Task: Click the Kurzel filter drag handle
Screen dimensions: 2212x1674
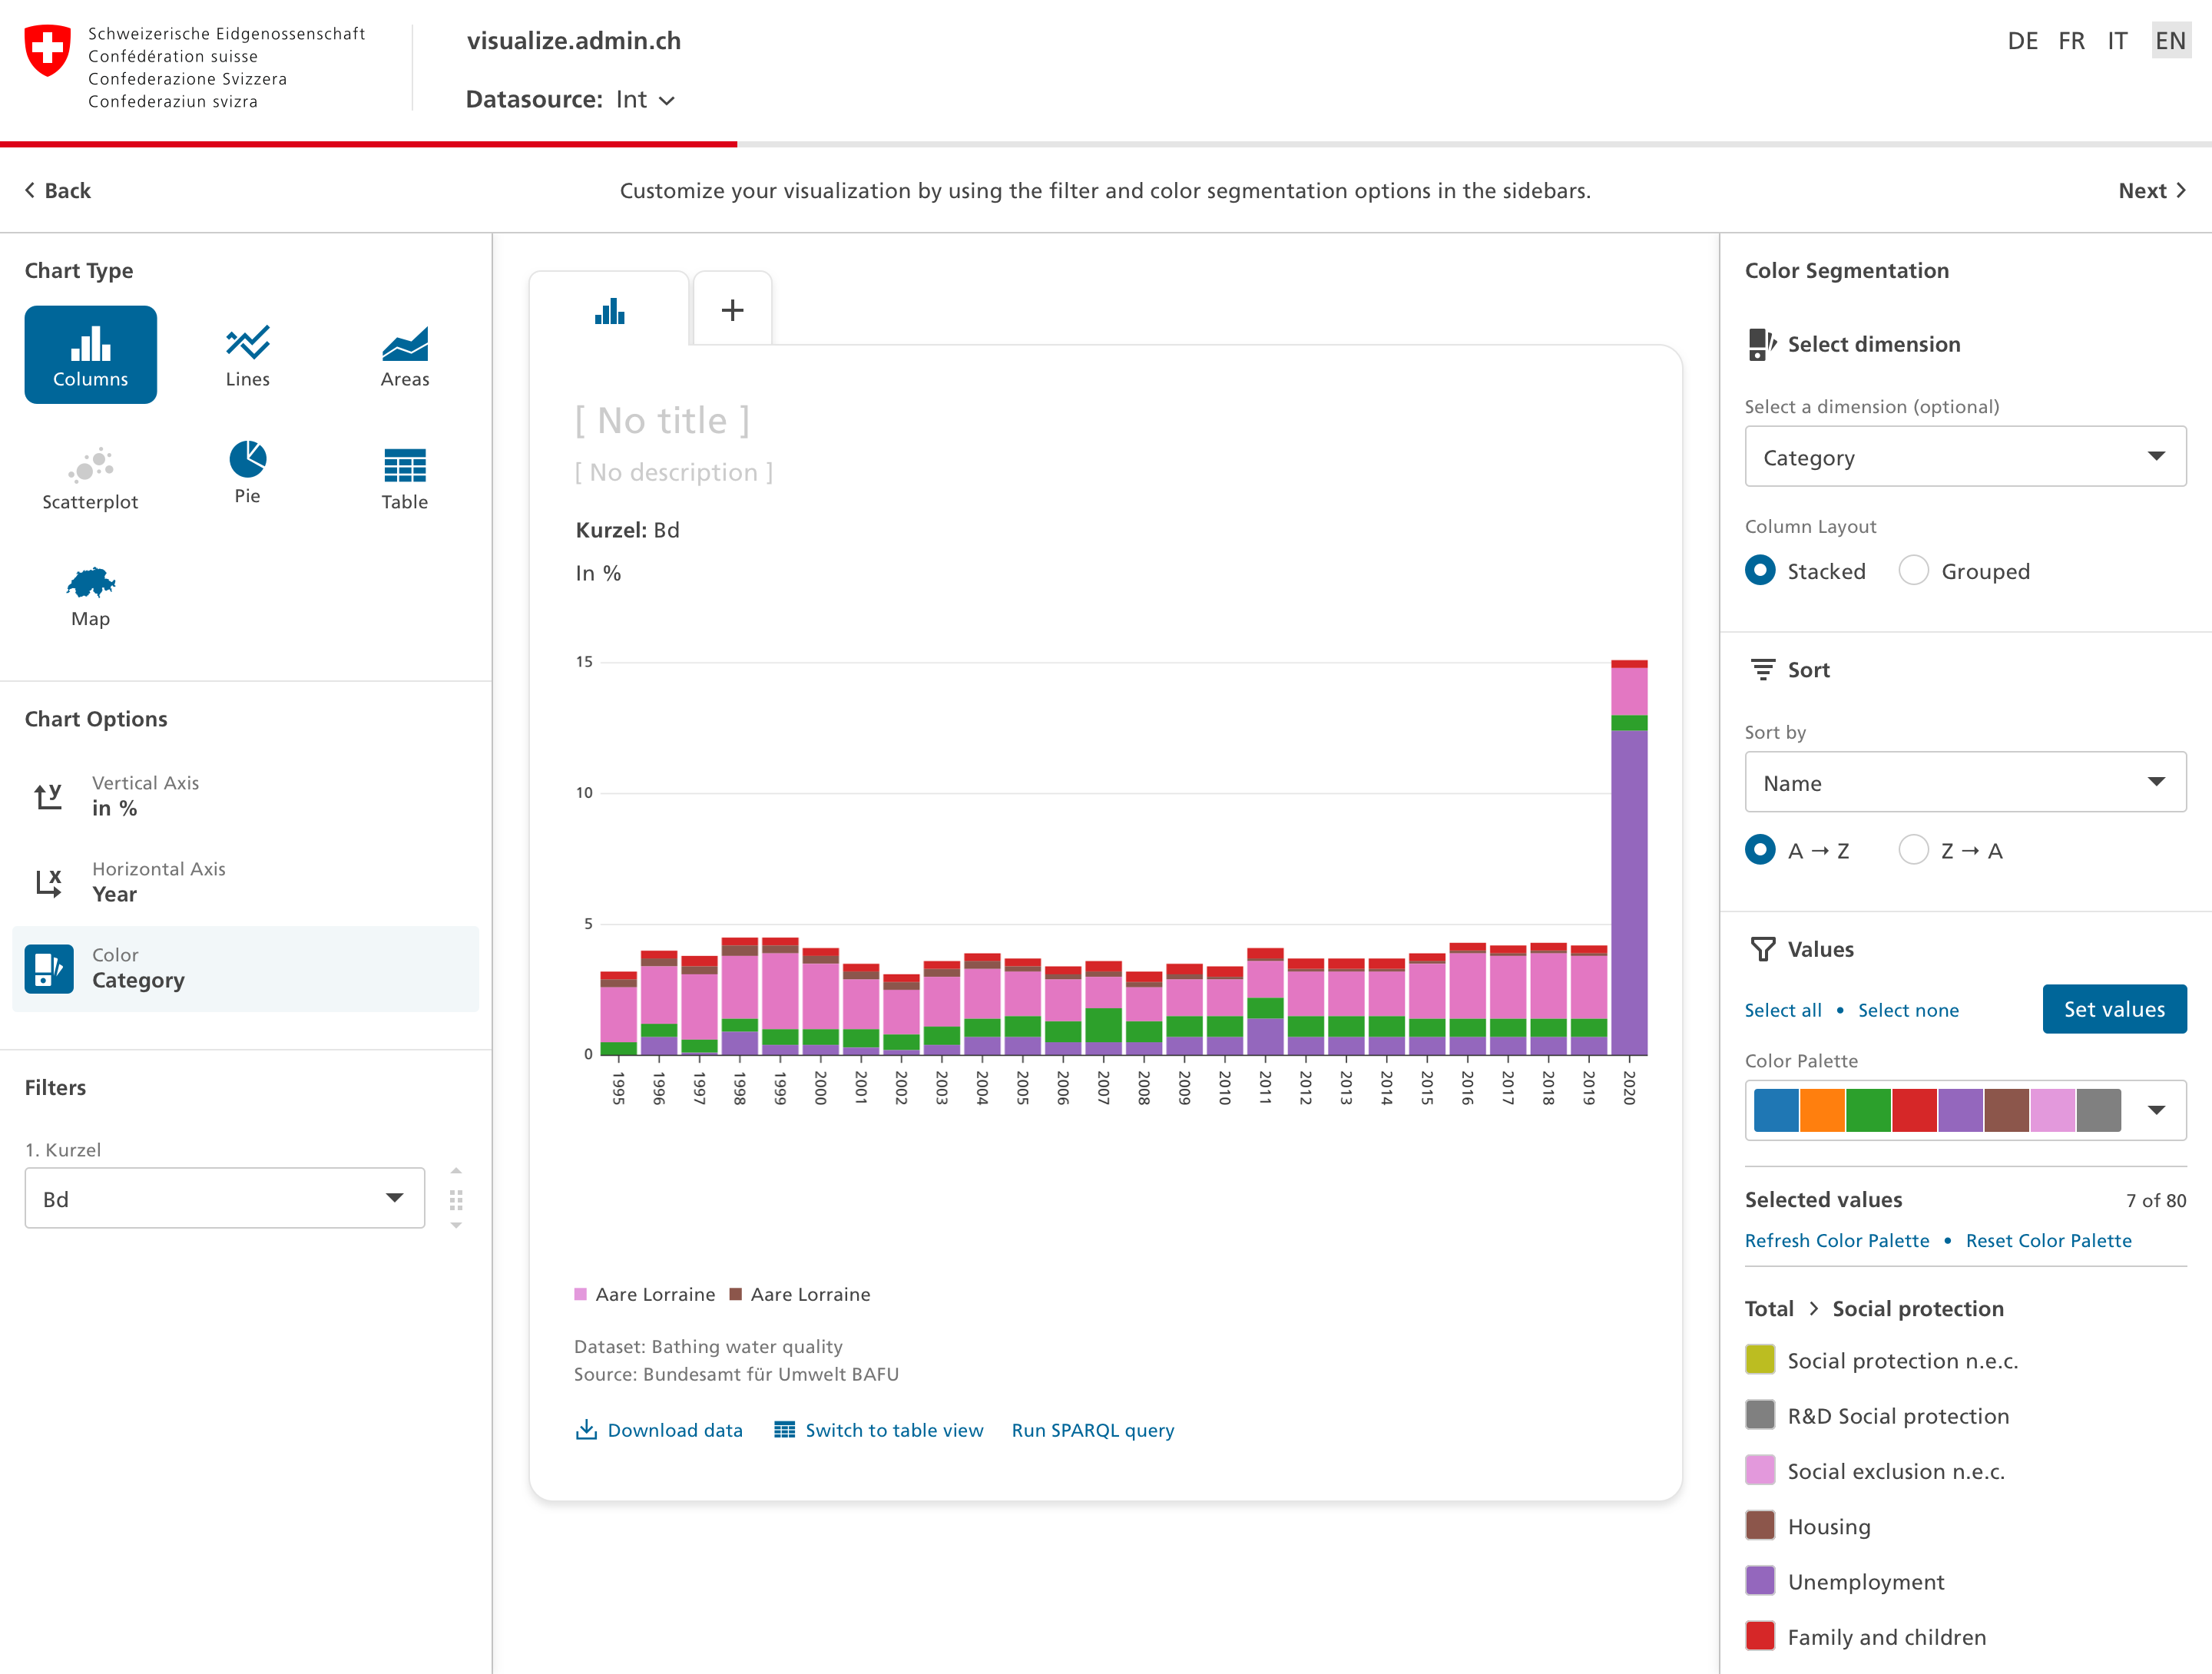Action: [456, 1199]
